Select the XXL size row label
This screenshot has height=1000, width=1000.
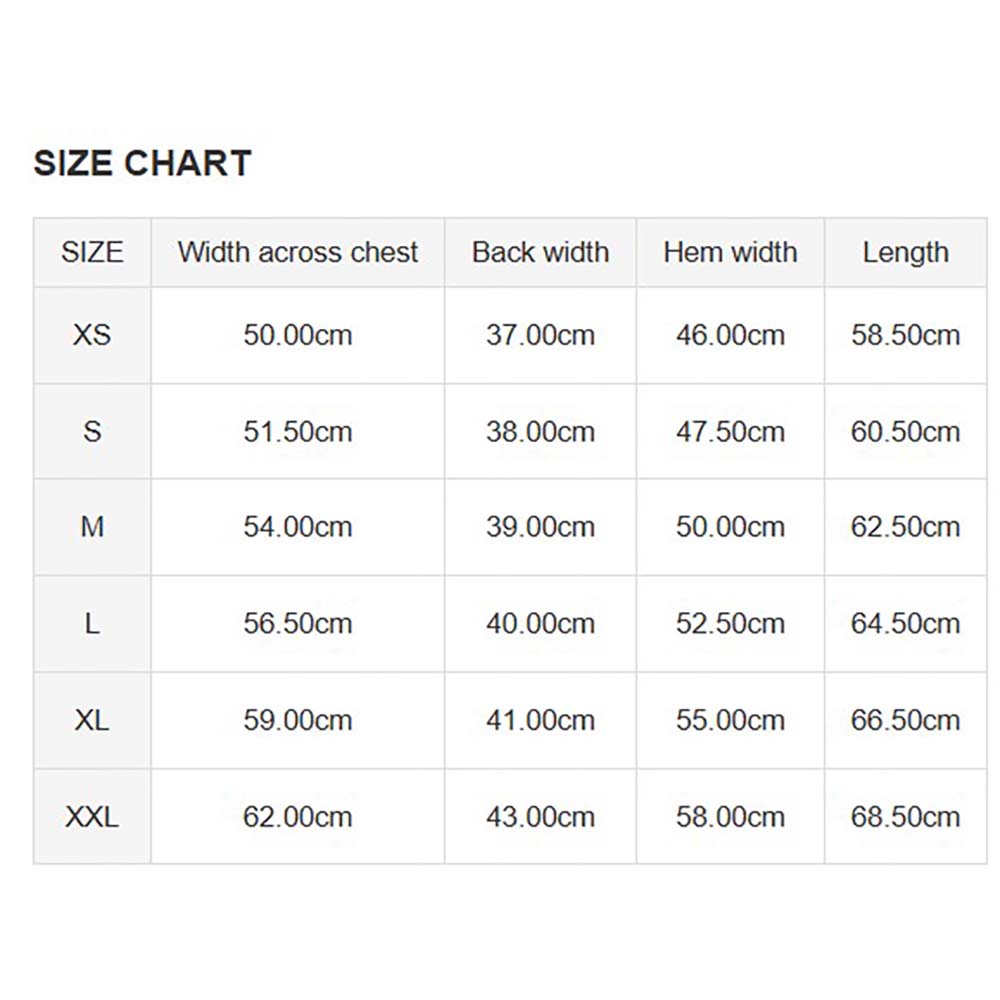(92, 817)
